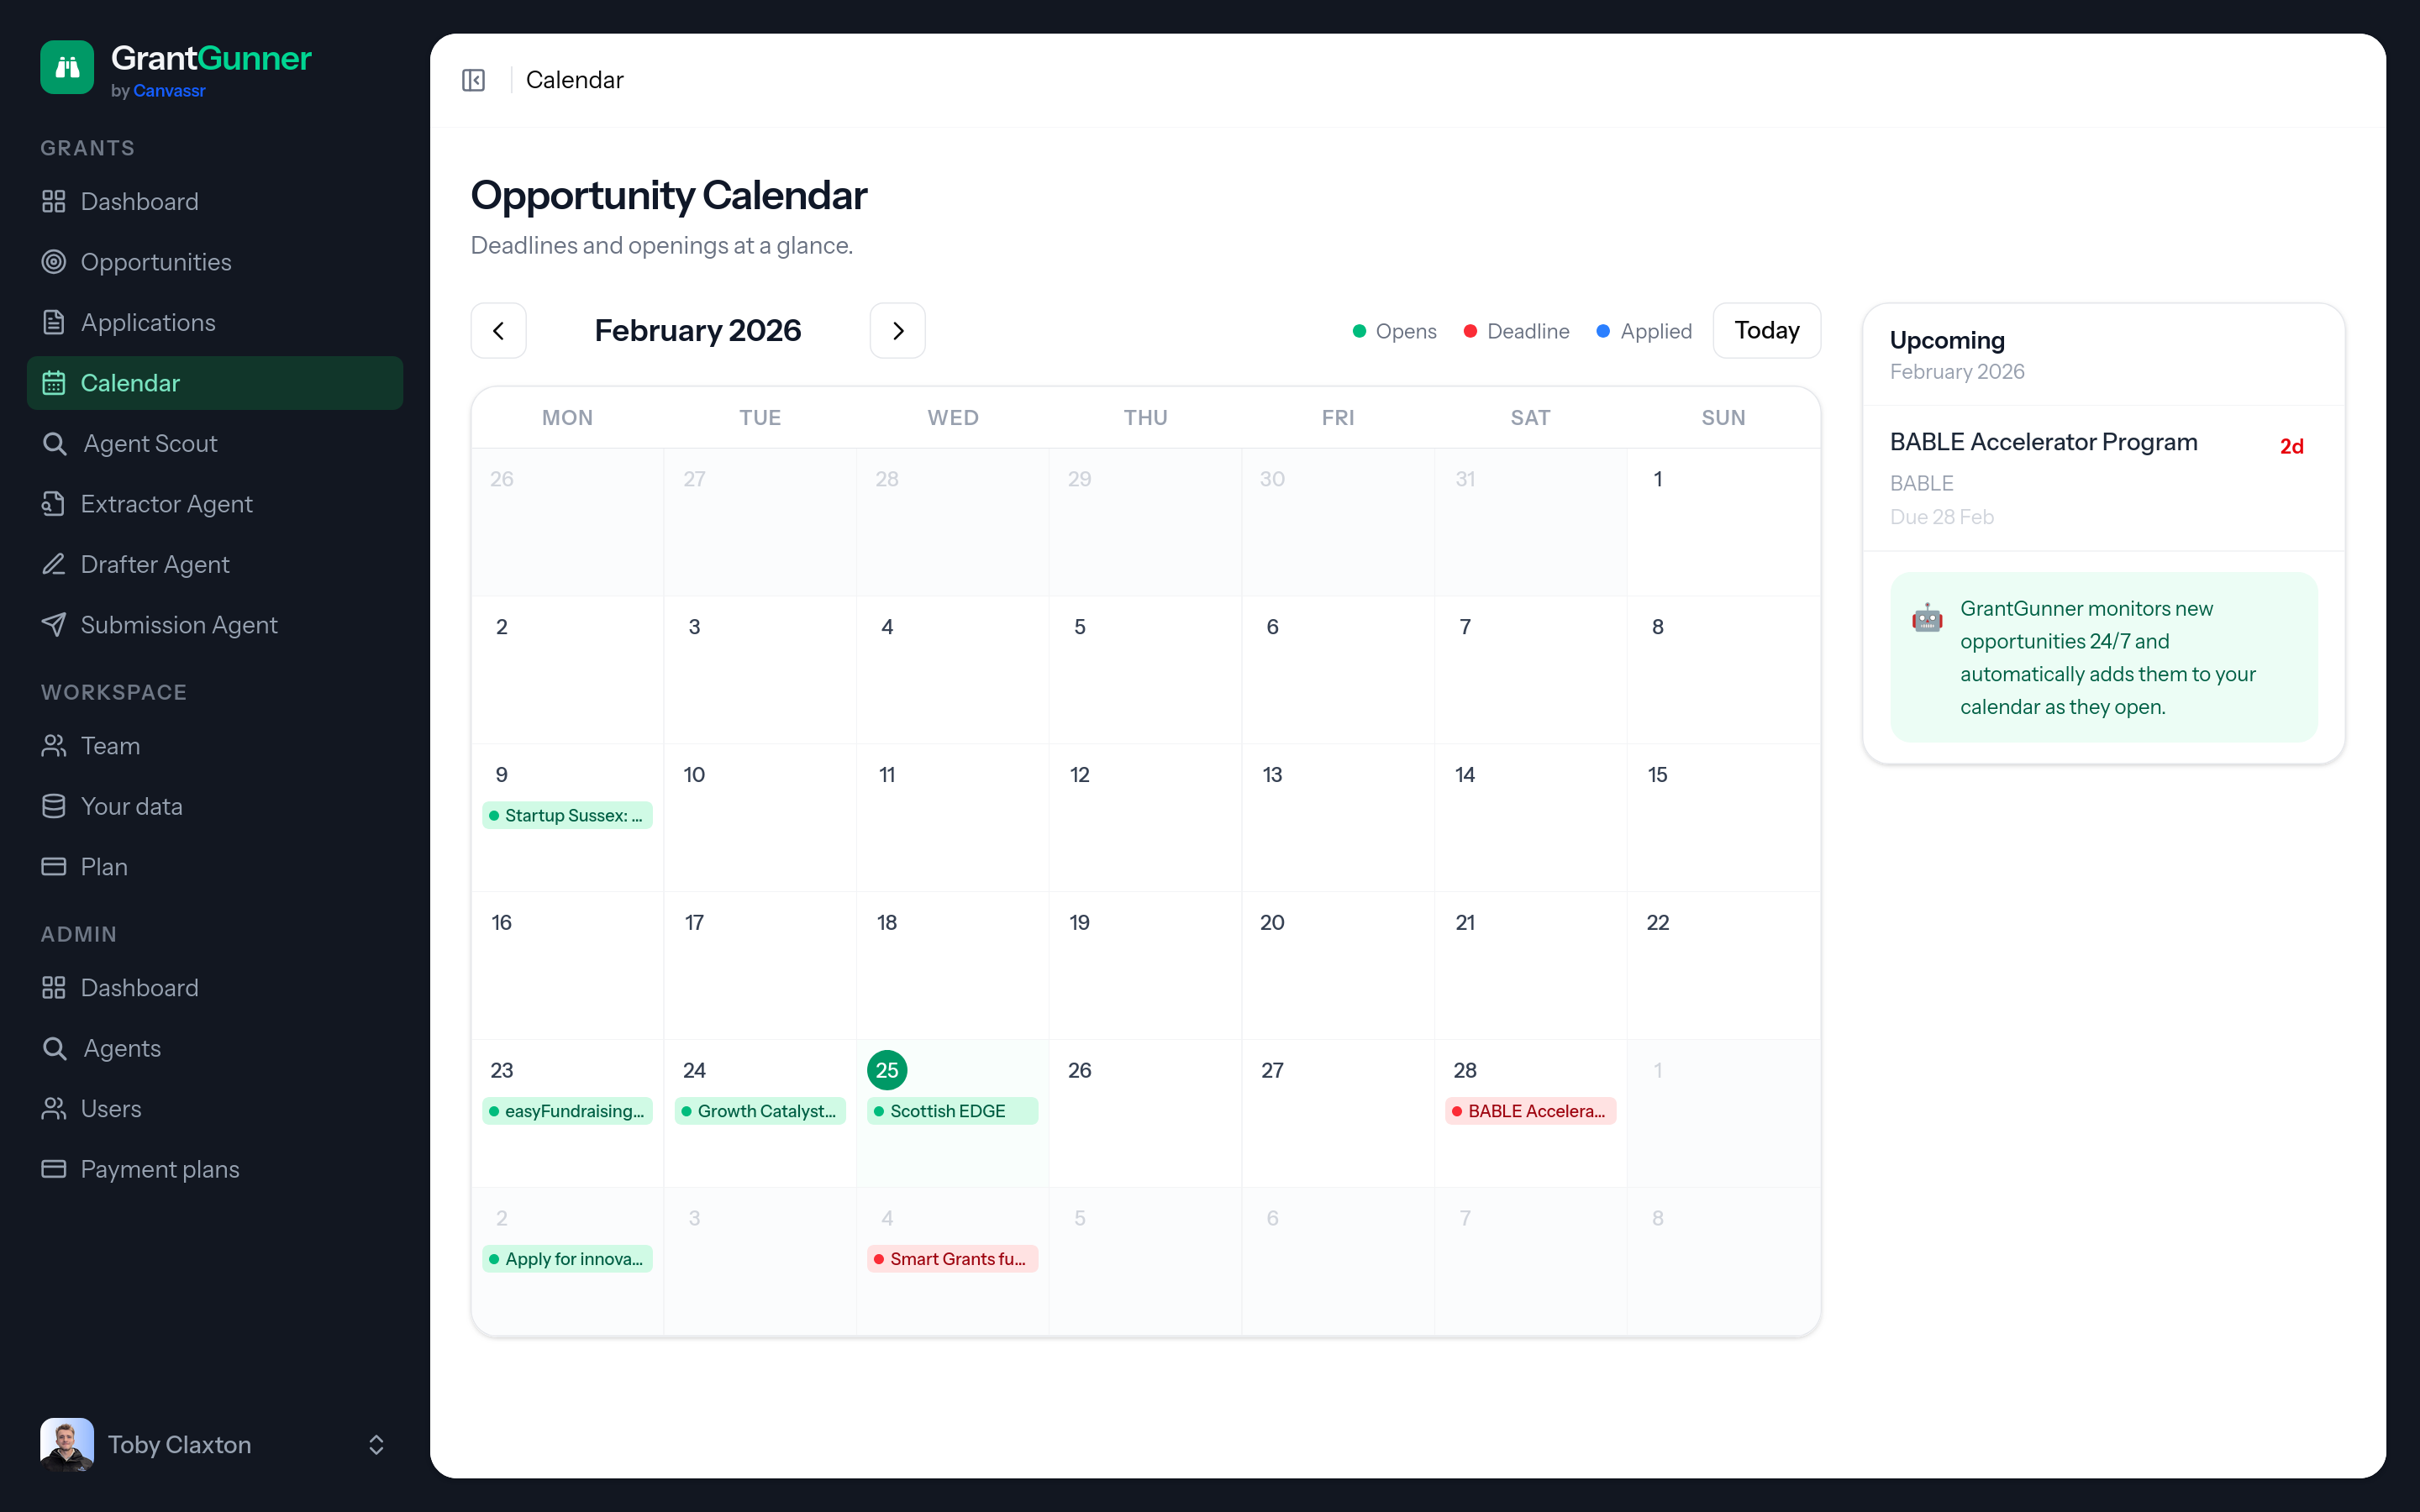Open Applications in sidebar
The image size is (2420, 1512).
coord(148,322)
